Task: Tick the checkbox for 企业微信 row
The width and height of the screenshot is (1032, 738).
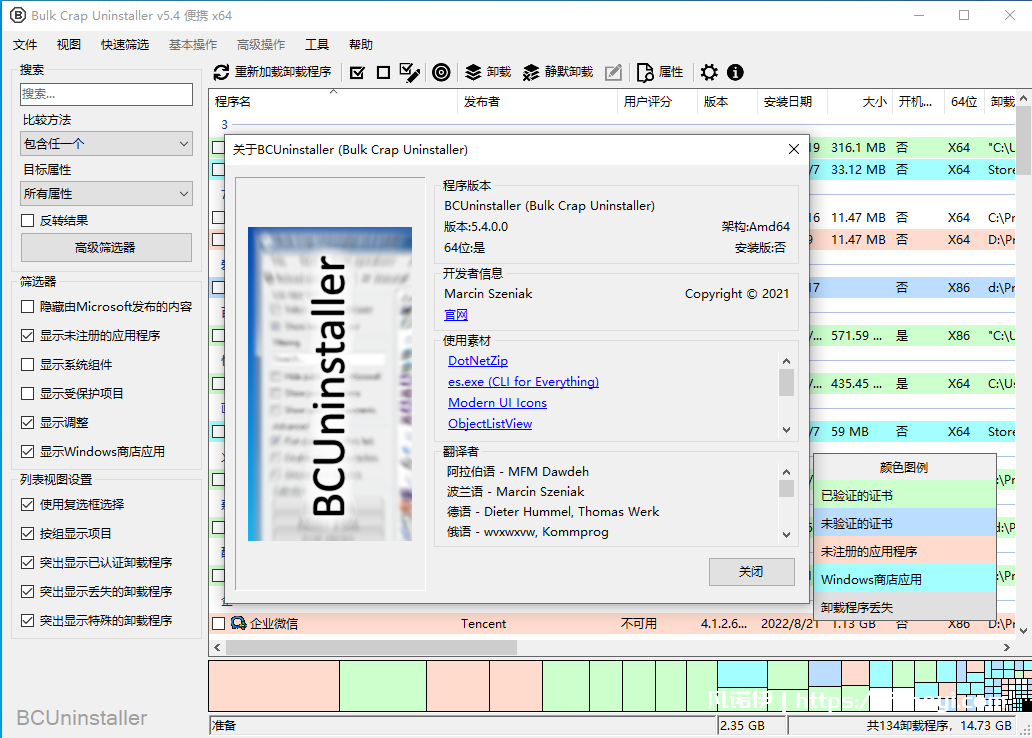Action: (x=219, y=623)
